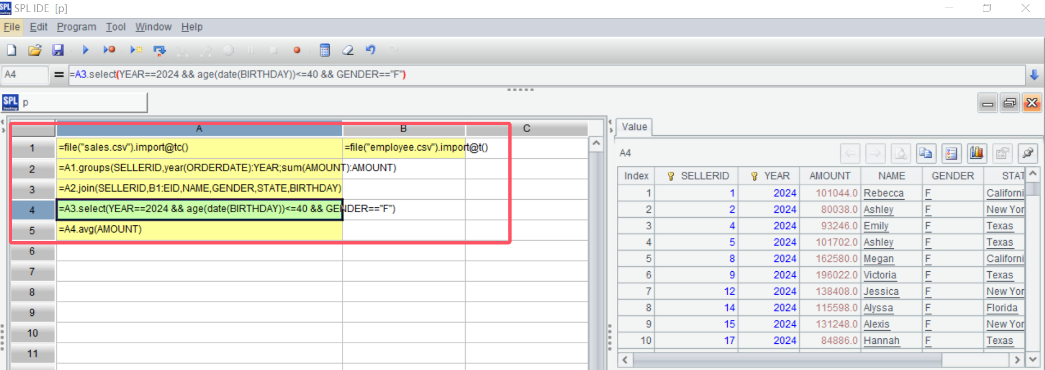Click Florida in Alyssa's row
This screenshot has height=370, width=1045.
[1002, 308]
